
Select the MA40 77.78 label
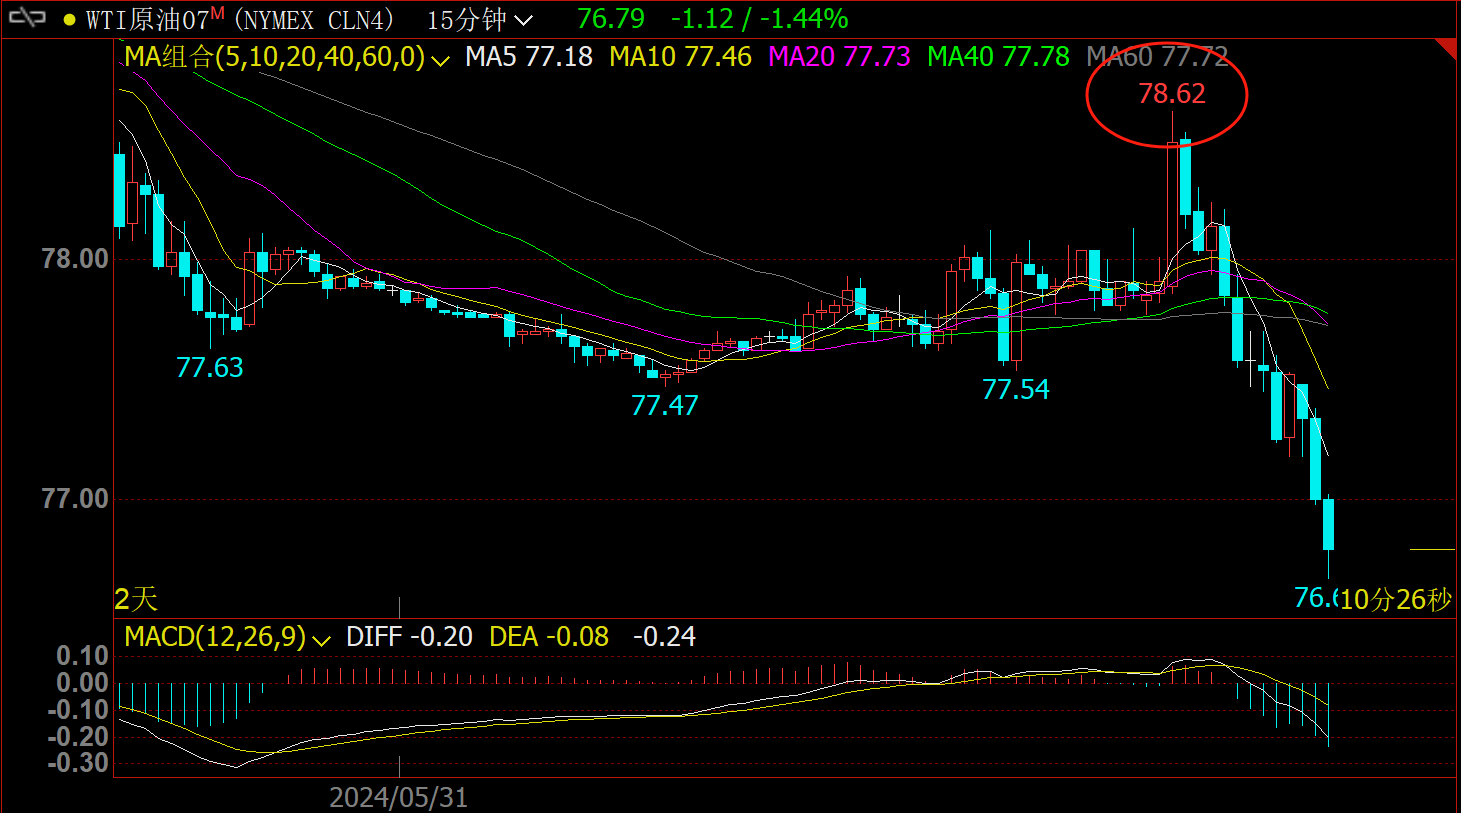tap(999, 57)
